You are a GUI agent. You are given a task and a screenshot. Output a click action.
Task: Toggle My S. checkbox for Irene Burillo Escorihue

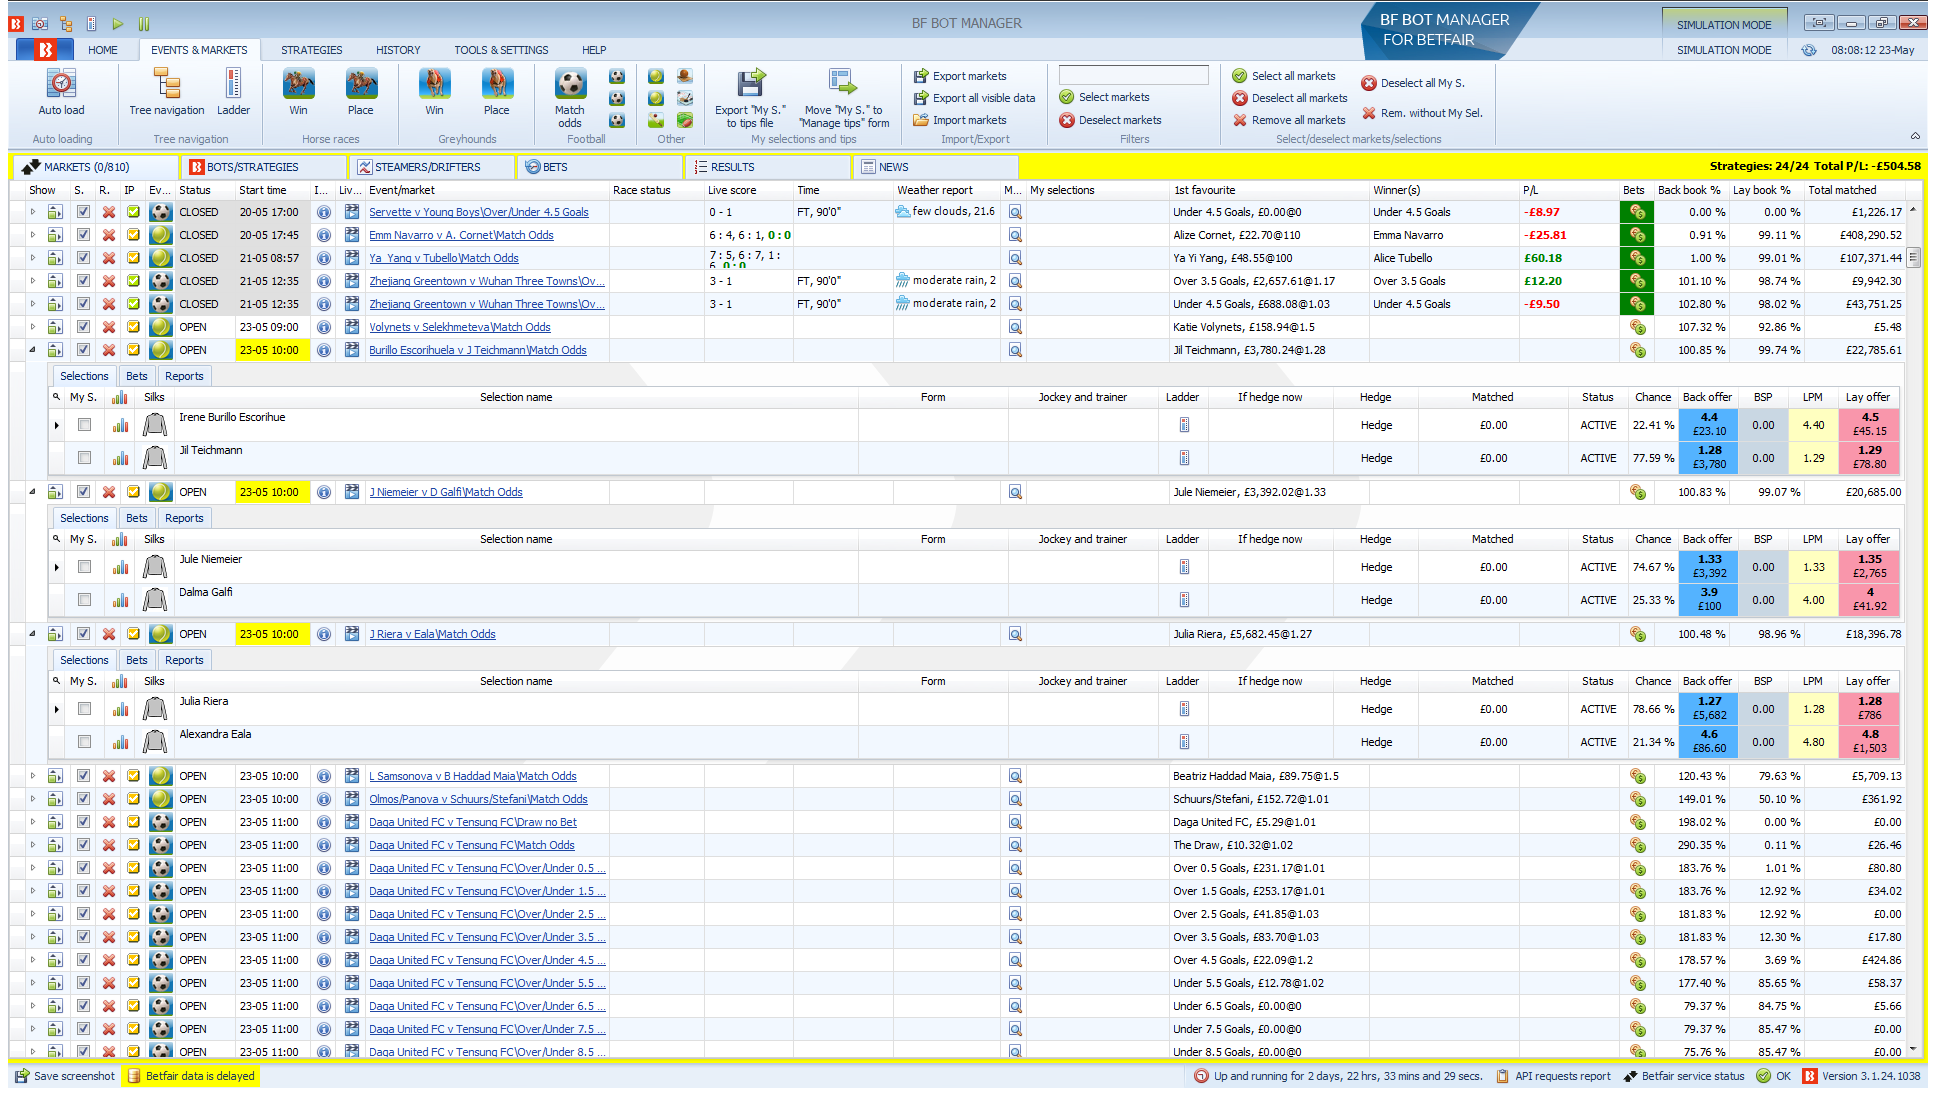(x=84, y=425)
